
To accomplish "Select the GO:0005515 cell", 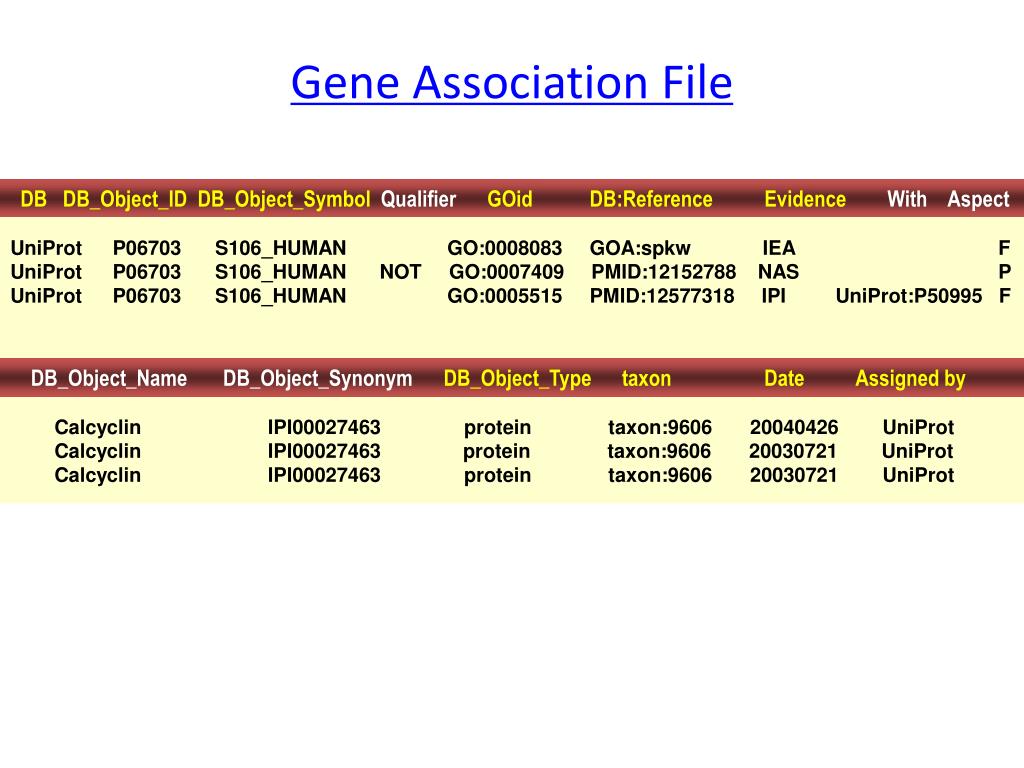I will [x=505, y=296].
